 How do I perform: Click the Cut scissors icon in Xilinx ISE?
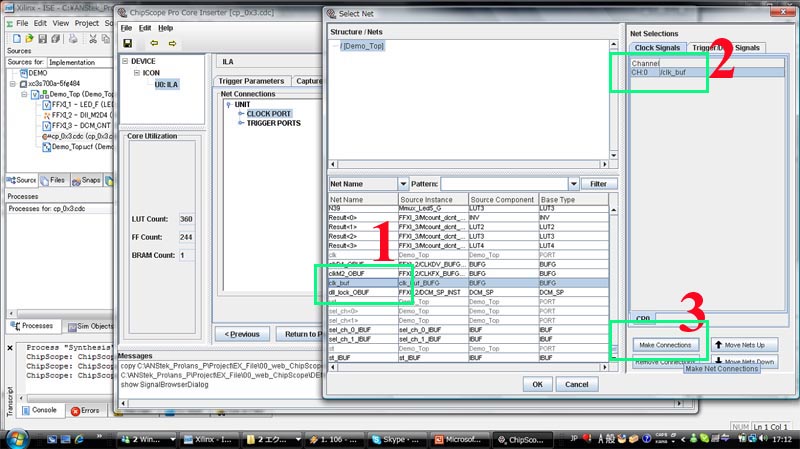(x=93, y=38)
